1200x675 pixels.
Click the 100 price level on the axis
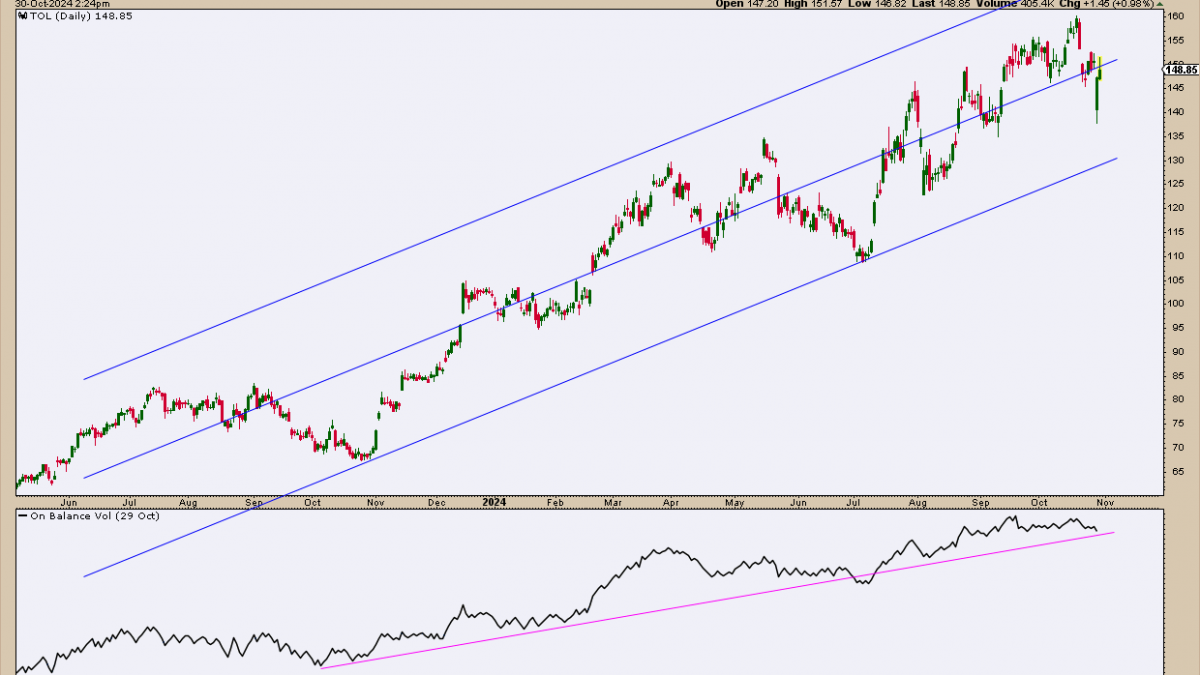coord(1178,304)
